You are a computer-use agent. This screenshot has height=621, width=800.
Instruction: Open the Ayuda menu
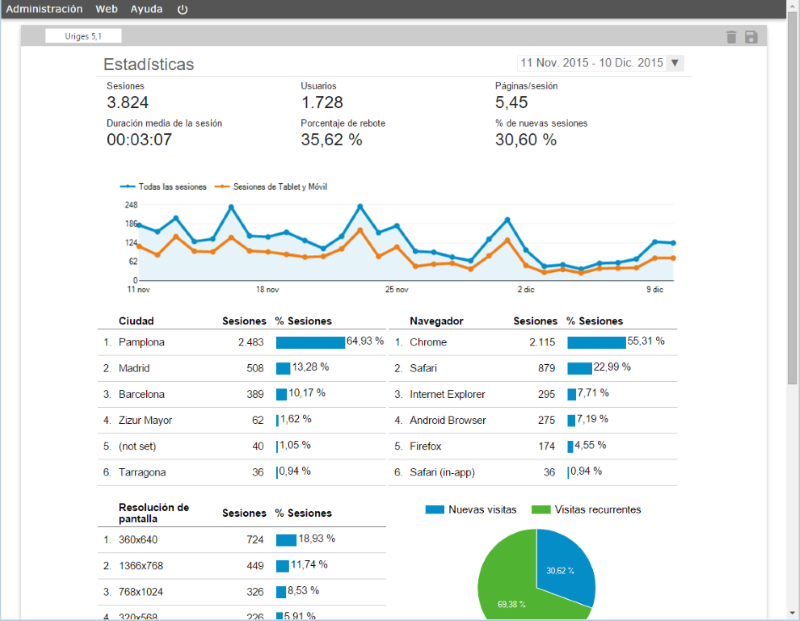coord(146,9)
